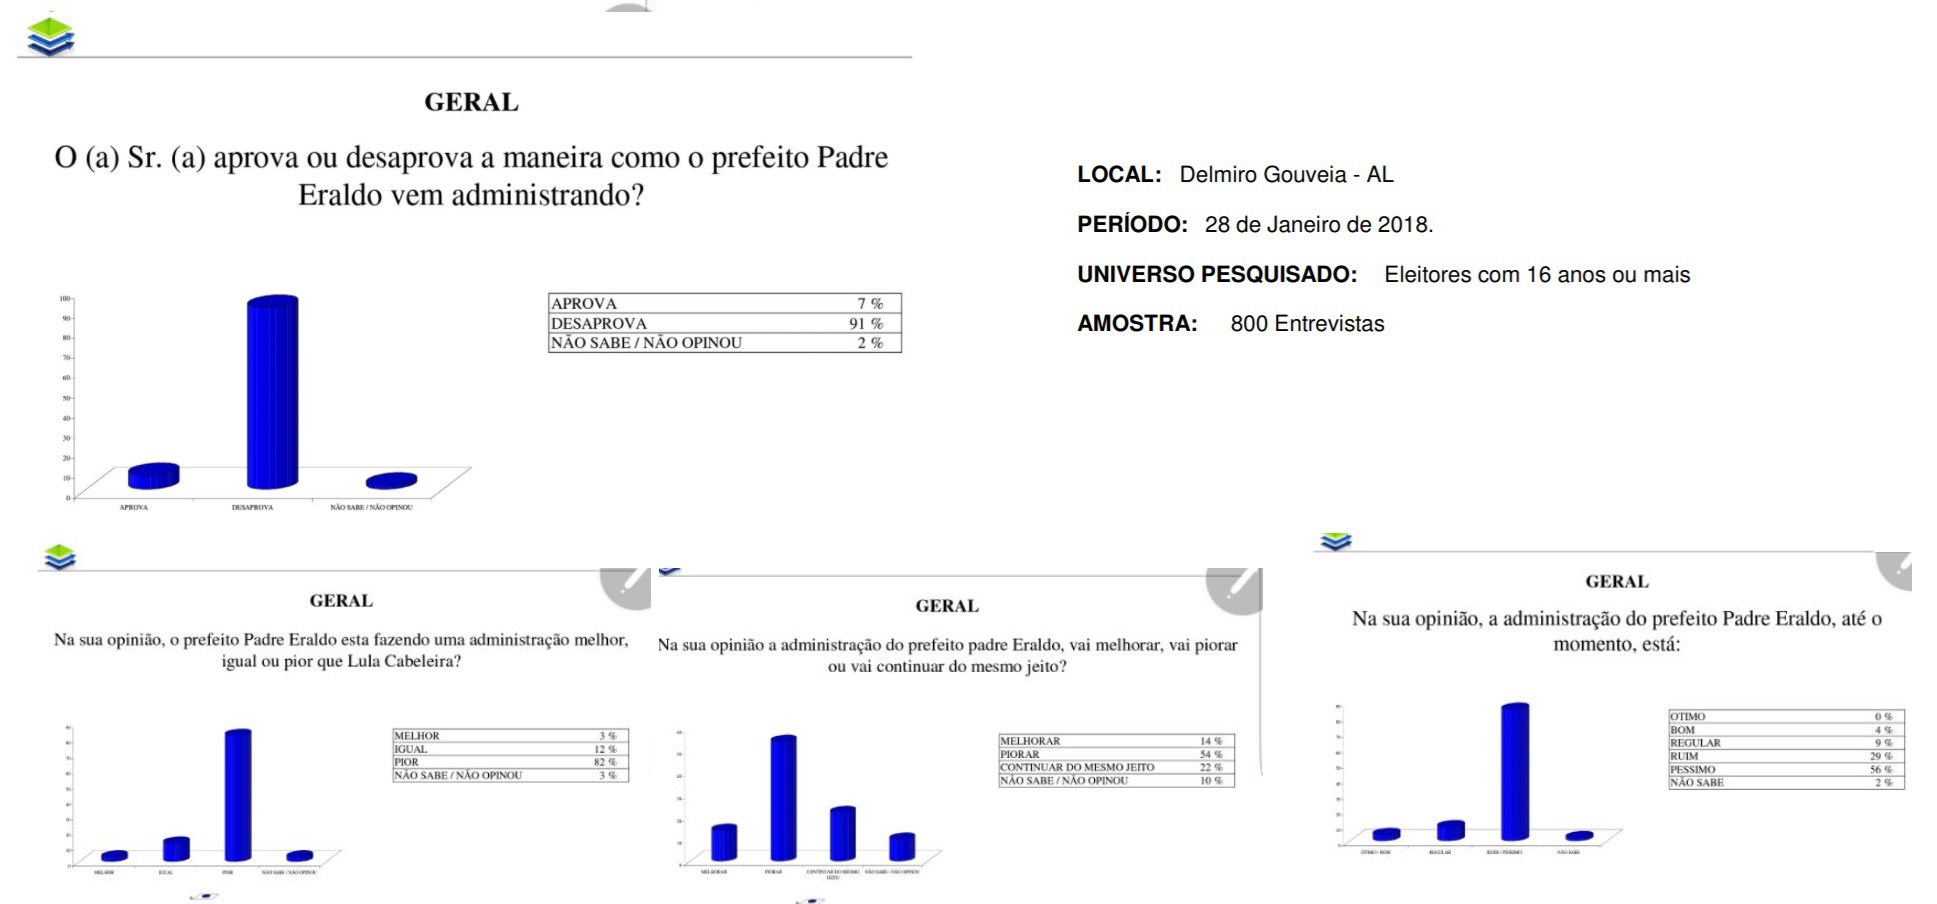The width and height of the screenshot is (1937, 904).
Task: Click the LOCAL: Delmiro Gouveia - AL text
Action: click(1235, 175)
